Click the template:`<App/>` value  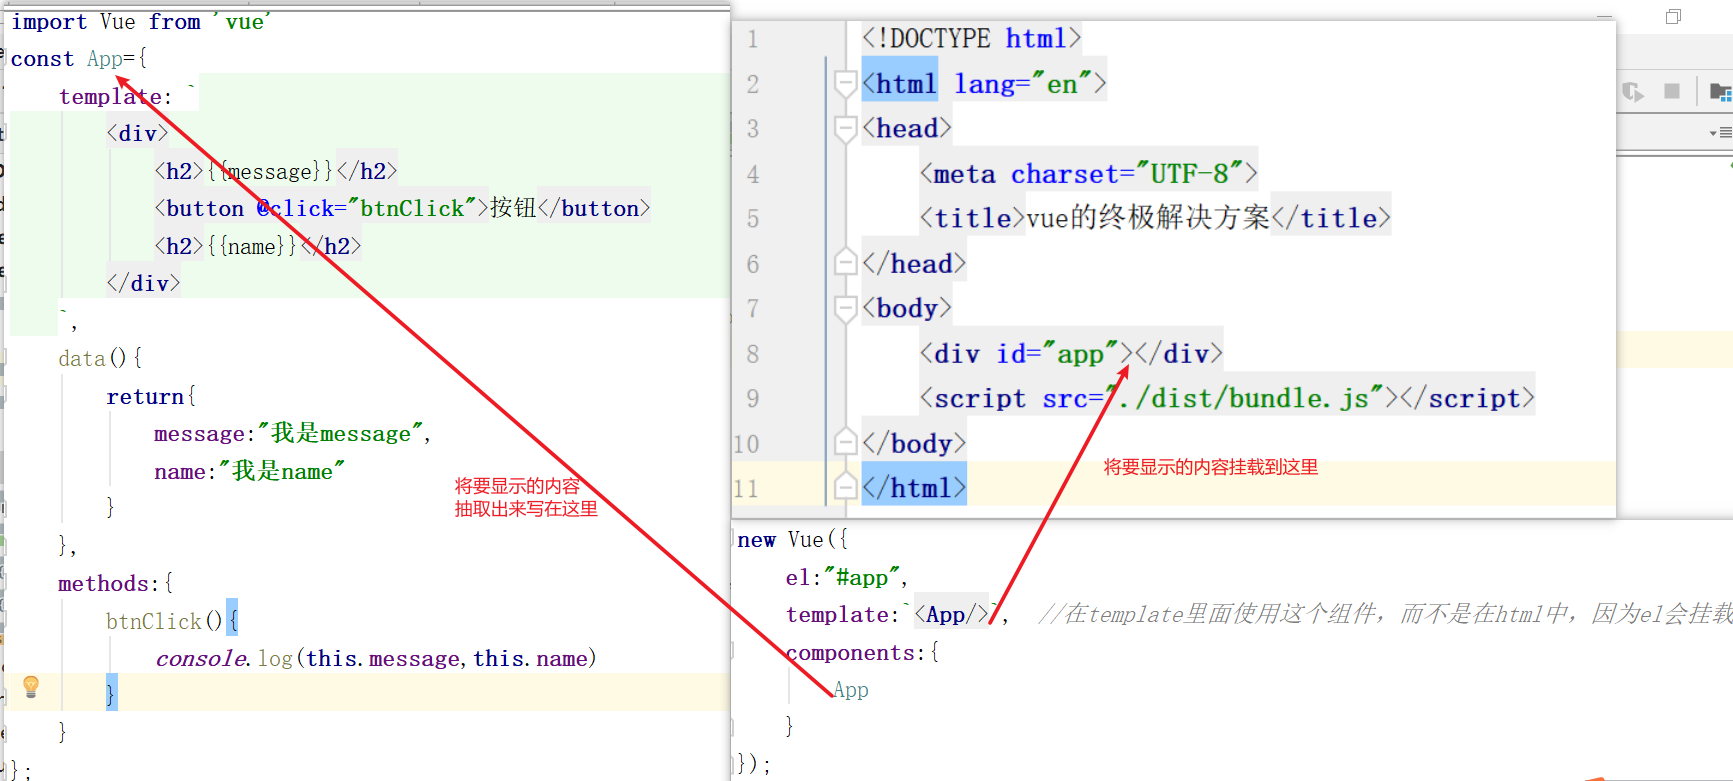tap(954, 614)
